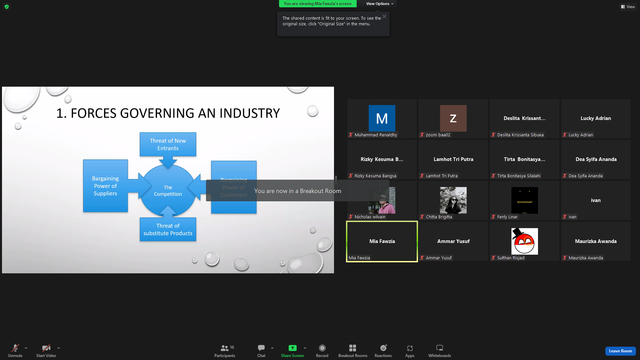Click 'The Competition' circle in the diagram
Image resolution: width=640 pixels, height=360 pixels.
(168, 191)
